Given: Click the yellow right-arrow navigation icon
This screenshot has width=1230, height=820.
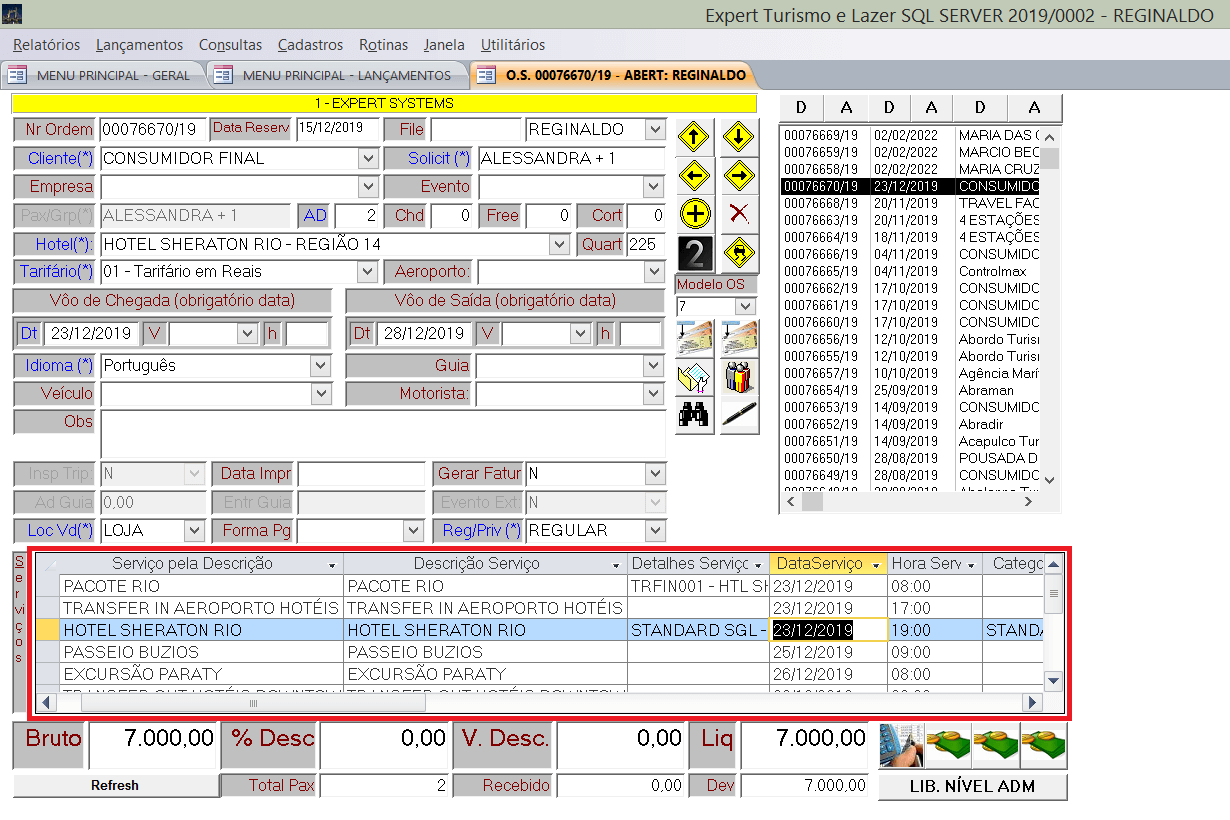Looking at the screenshot, I should click(x=739, y=176).
